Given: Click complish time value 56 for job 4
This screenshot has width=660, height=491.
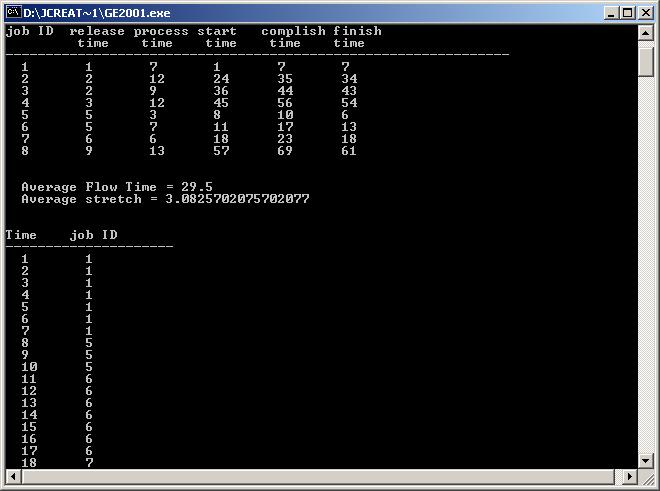Looking at the screenshot, I should 285,103.
